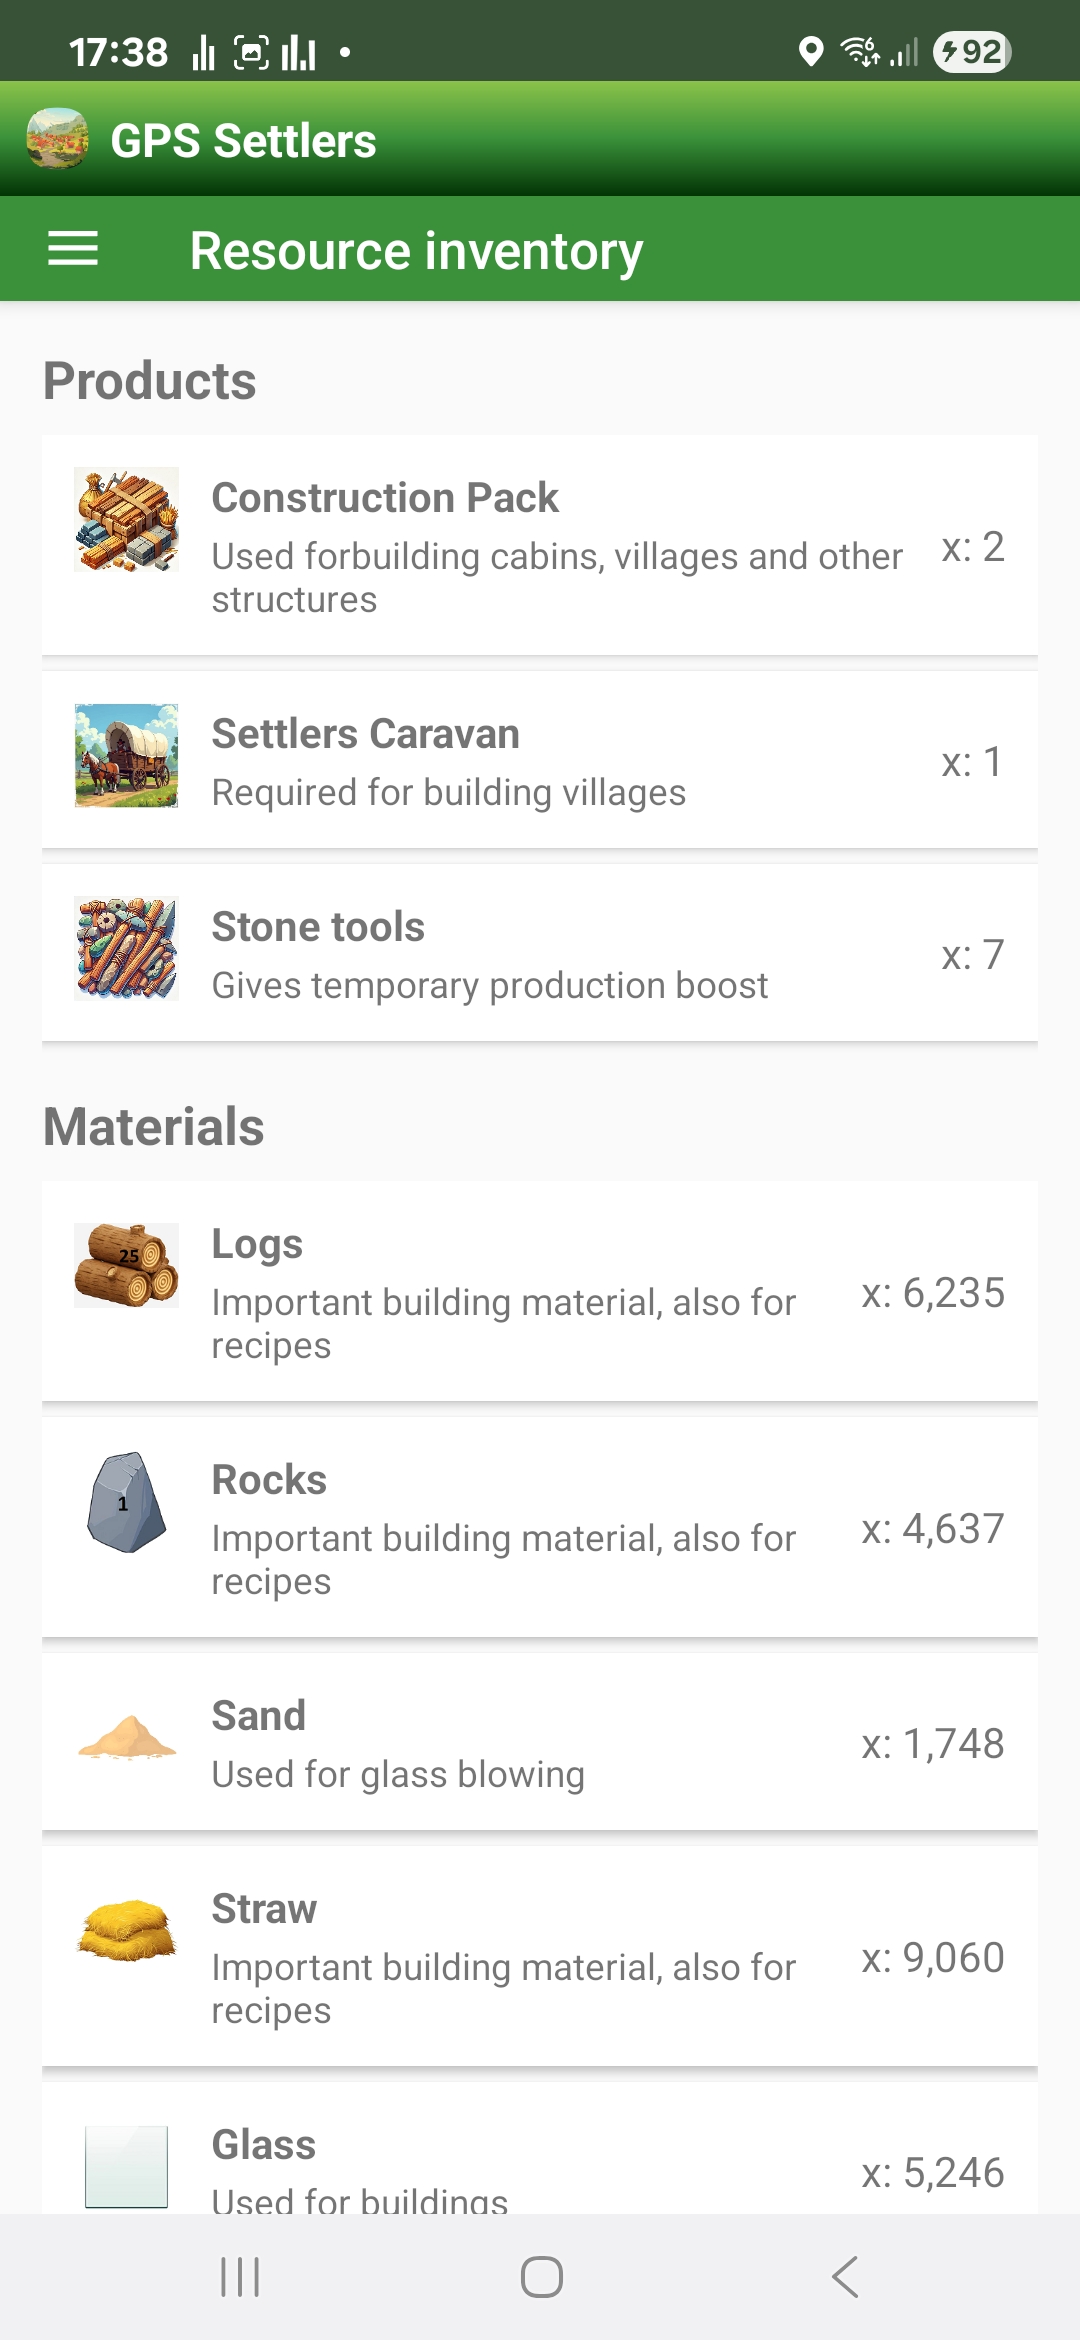The height and width of the screenshot is (2340, 1080).
Task: Tap the Construction Pack icon
Action: (127, 520)
